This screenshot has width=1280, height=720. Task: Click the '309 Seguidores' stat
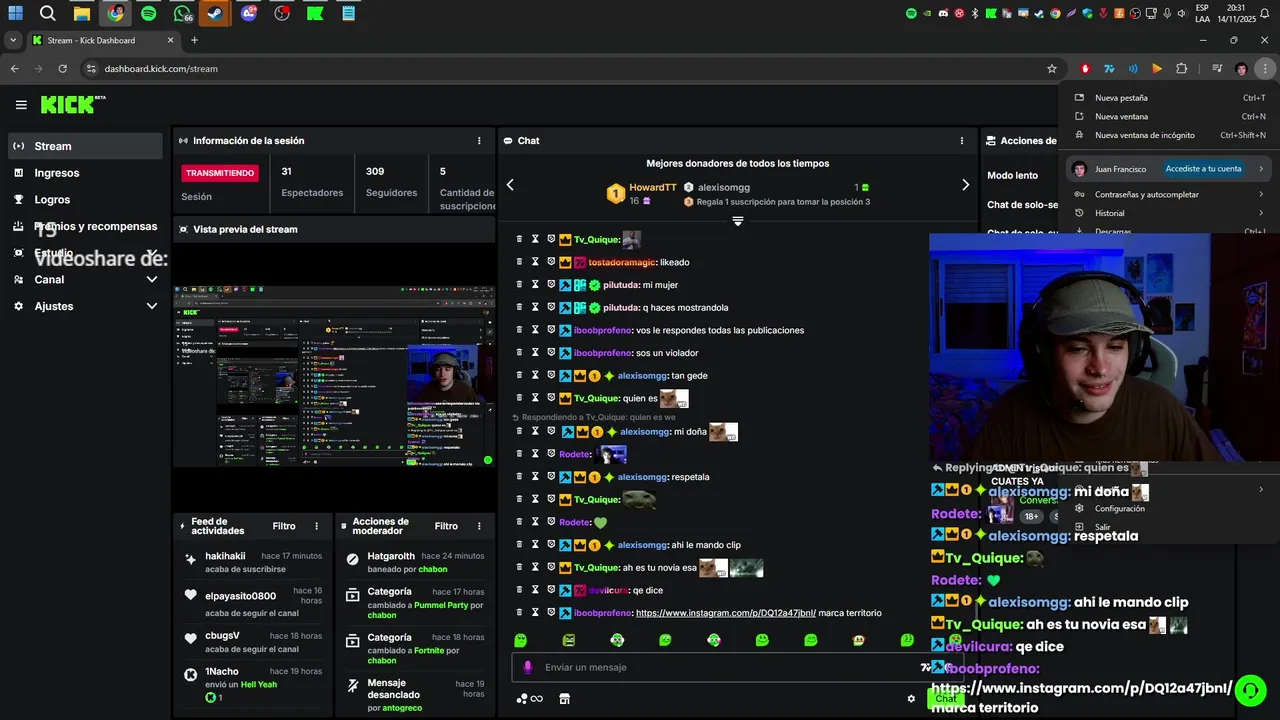391,182
